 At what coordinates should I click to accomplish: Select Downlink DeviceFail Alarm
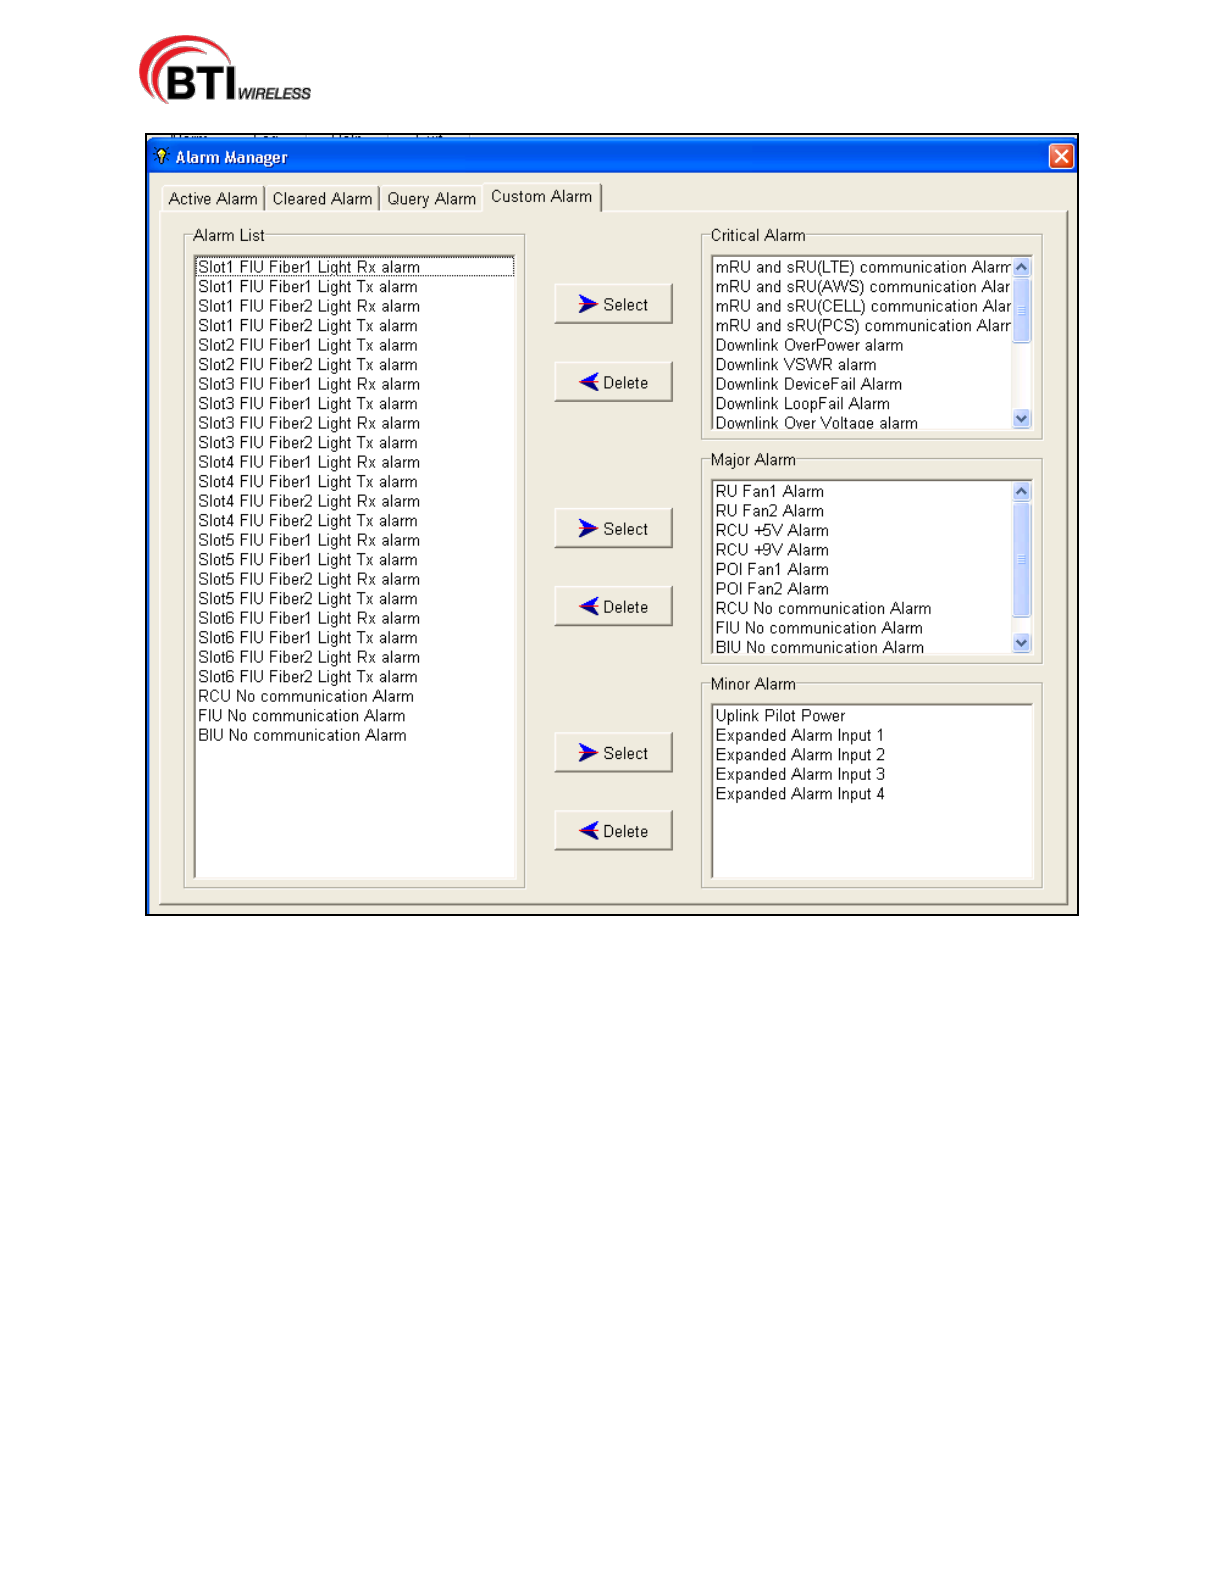tap(863, 384)
